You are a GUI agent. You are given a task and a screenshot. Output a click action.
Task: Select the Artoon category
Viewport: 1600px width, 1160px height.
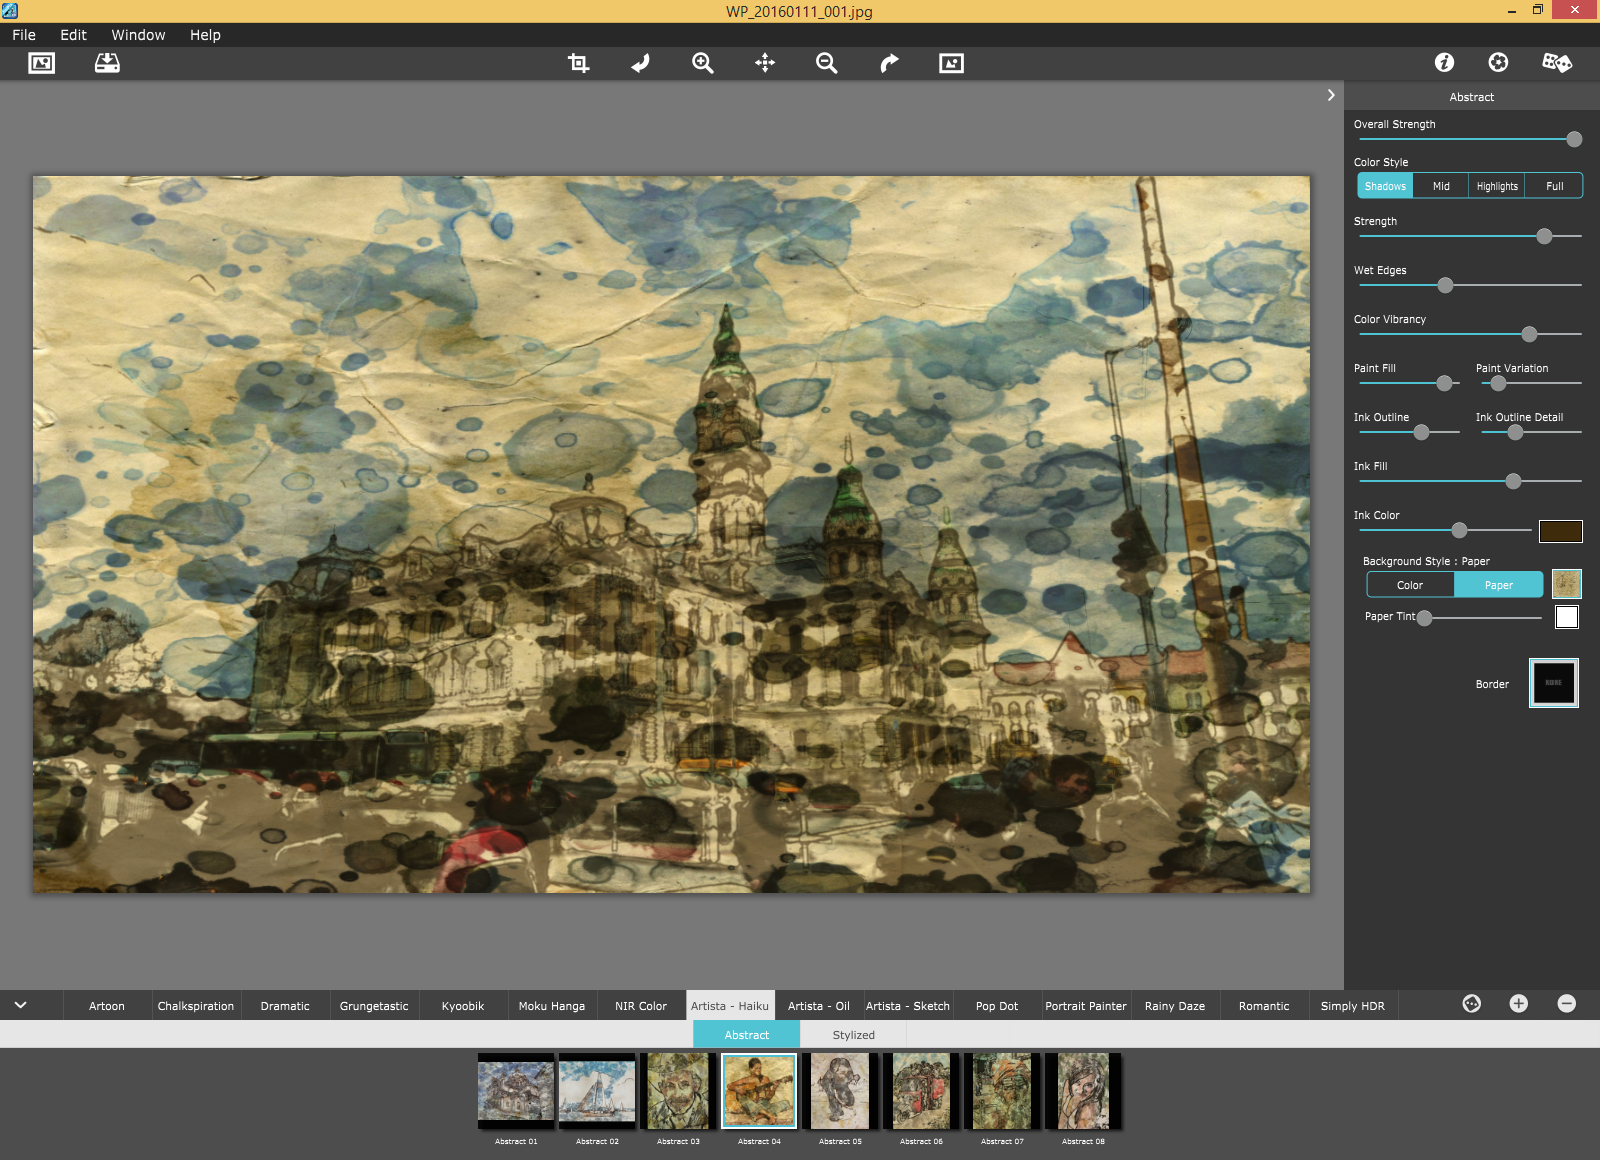point(107,1006)
